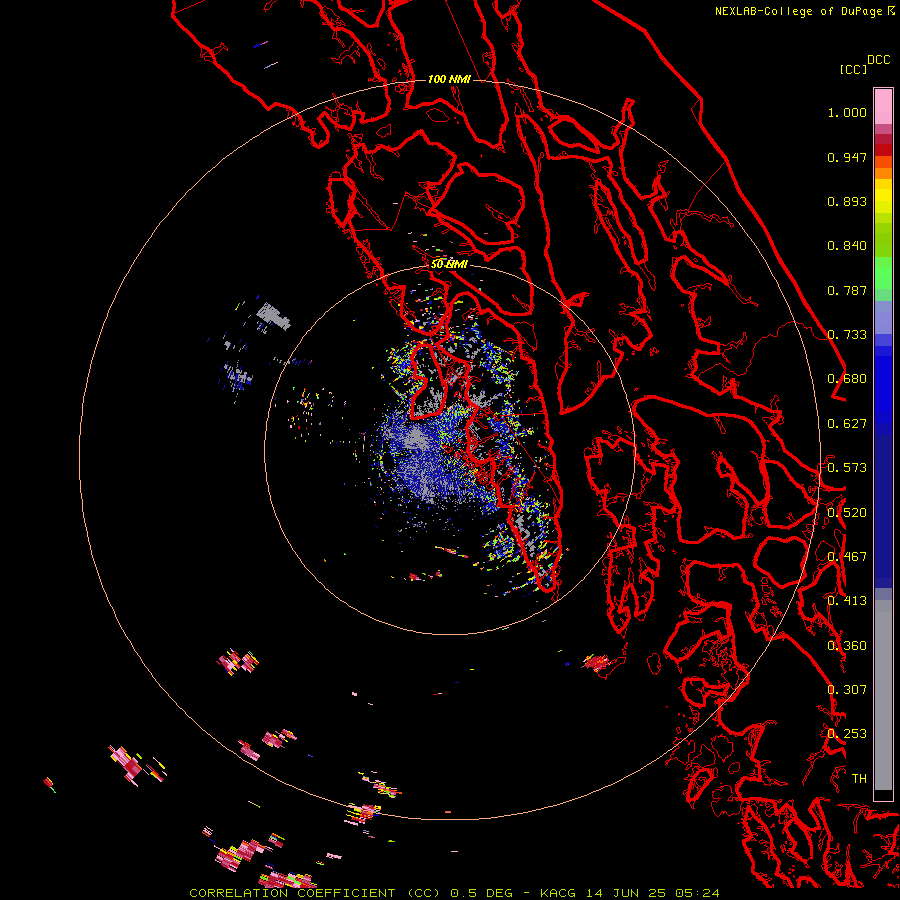This screenshot has height=900, width=900.
Task: Pick the large gray color scale segment
Action: [883, 700]
